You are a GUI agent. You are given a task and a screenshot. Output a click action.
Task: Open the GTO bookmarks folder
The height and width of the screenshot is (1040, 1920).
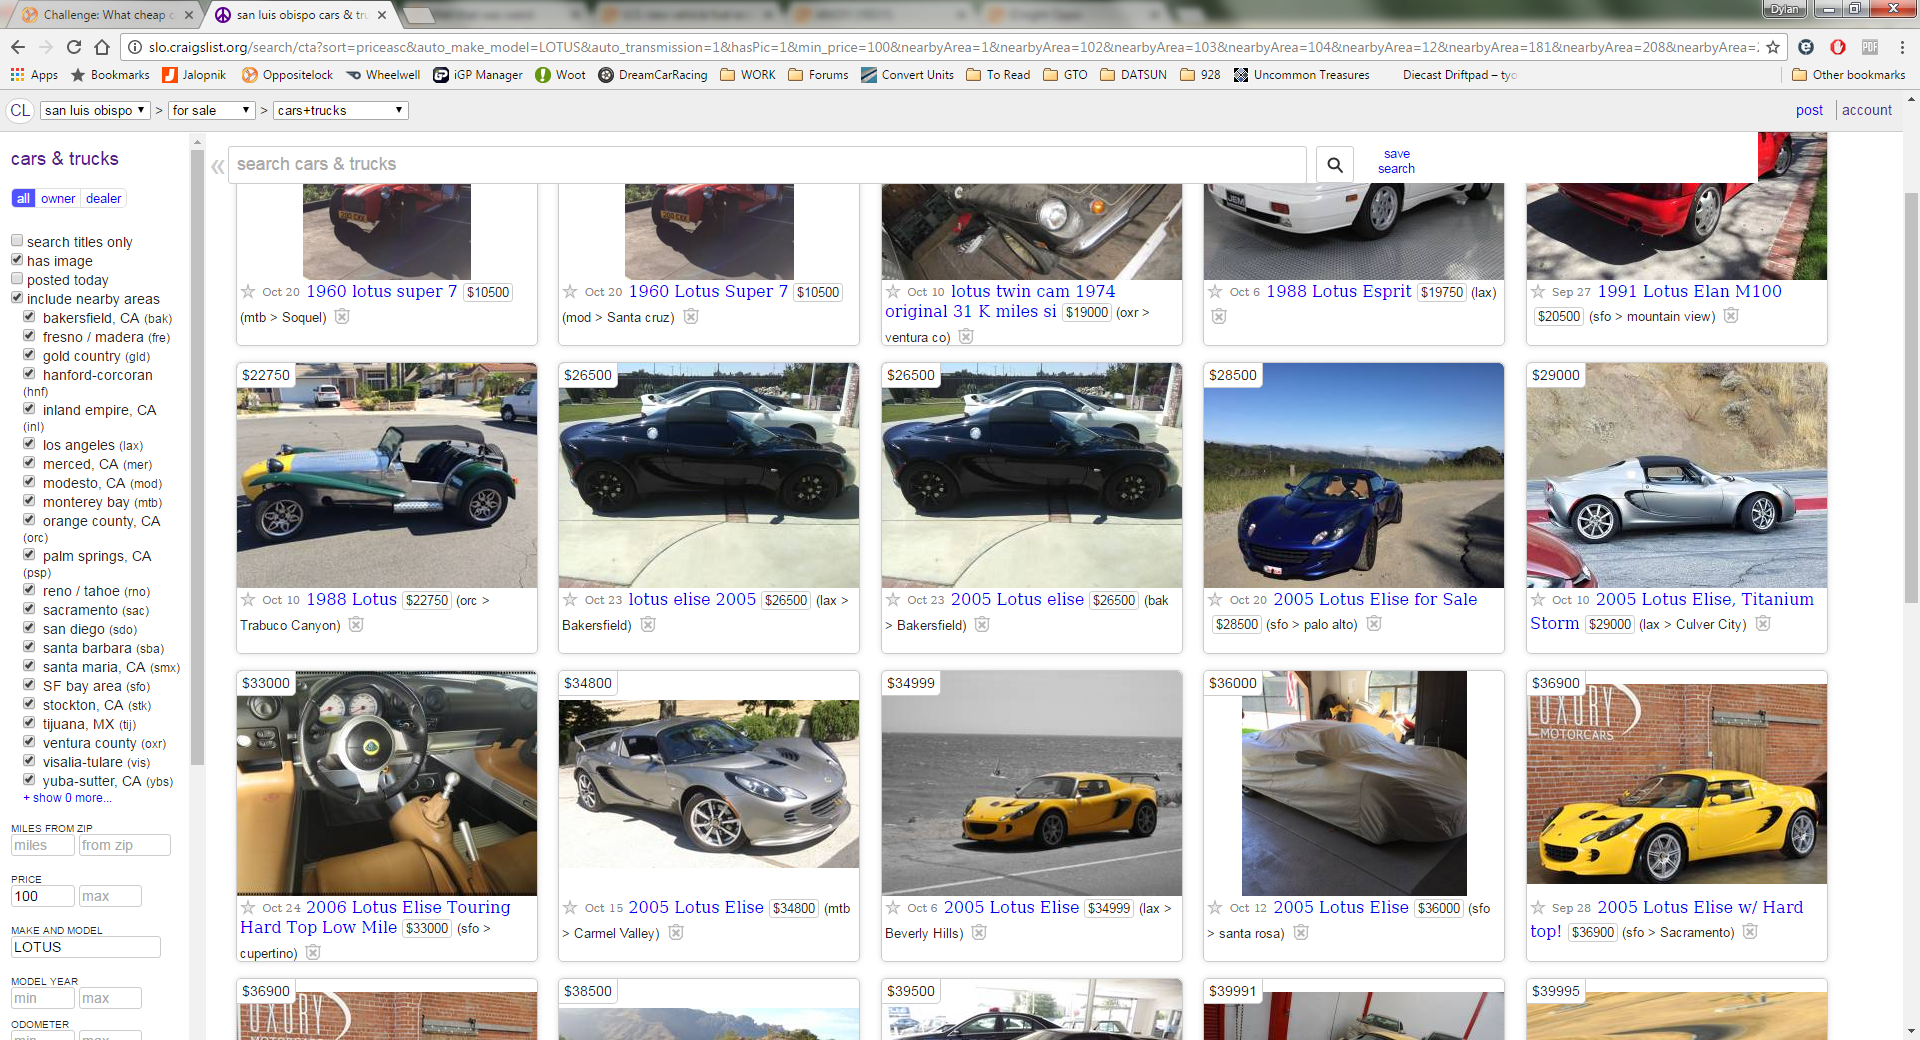pos(1065,75)
